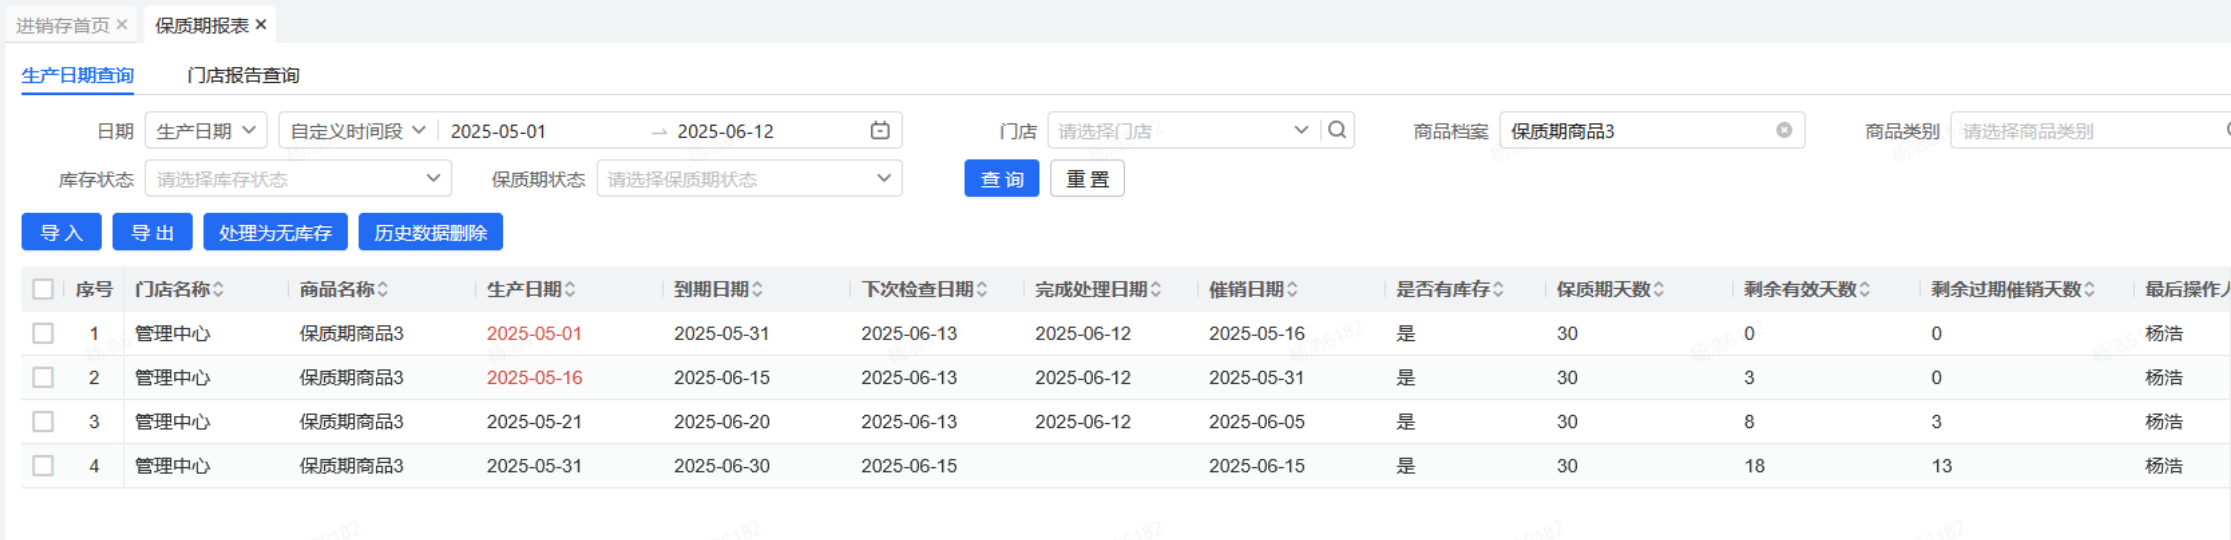Sort by 下次检查日期 column sort icon
Screen dimensions: 2231x540
coord(982,289)
